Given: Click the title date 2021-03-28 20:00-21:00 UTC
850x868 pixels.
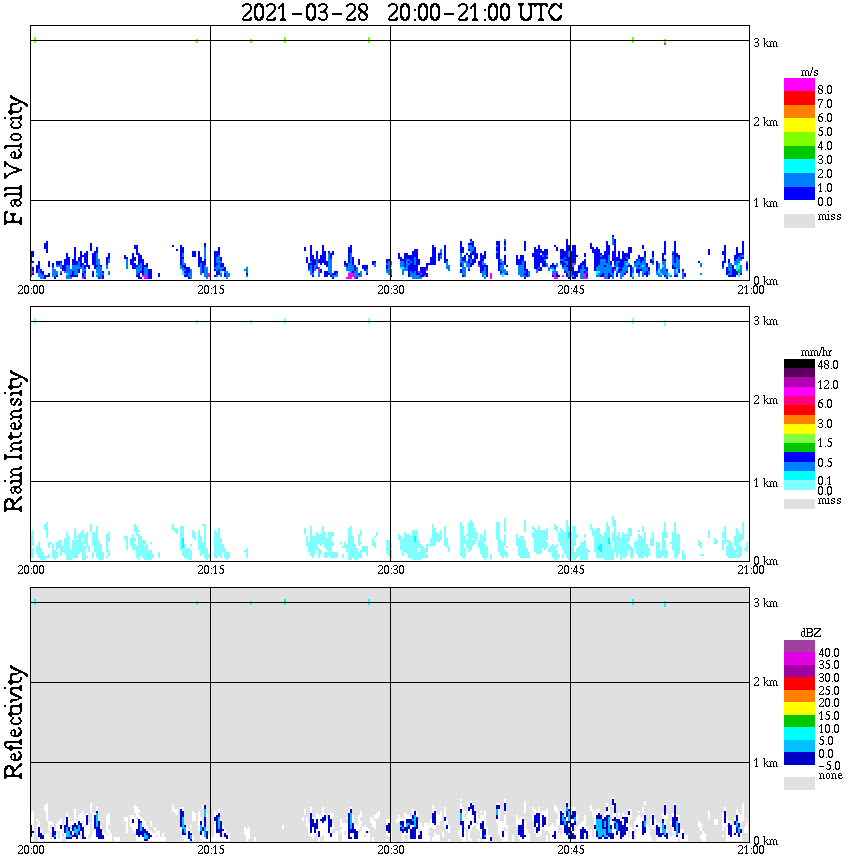Looking at the screenshot, I should point(401,12).
